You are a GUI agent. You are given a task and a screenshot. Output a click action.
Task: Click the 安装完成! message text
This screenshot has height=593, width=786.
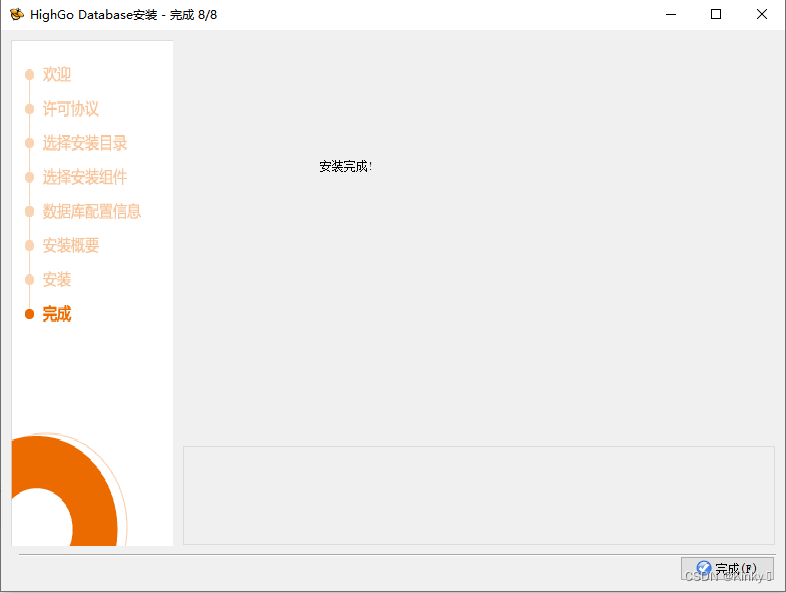point(346,166)
